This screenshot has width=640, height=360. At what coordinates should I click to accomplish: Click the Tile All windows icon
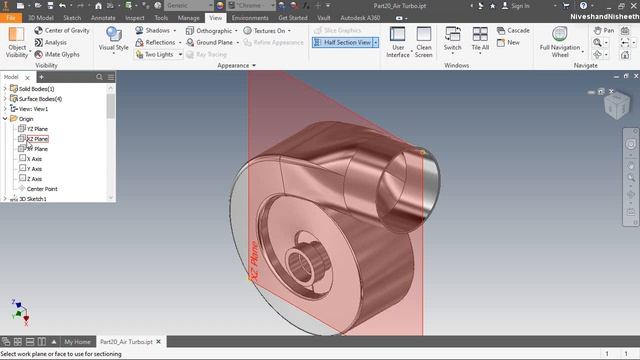pyautogui.click(x=480, y=34)
